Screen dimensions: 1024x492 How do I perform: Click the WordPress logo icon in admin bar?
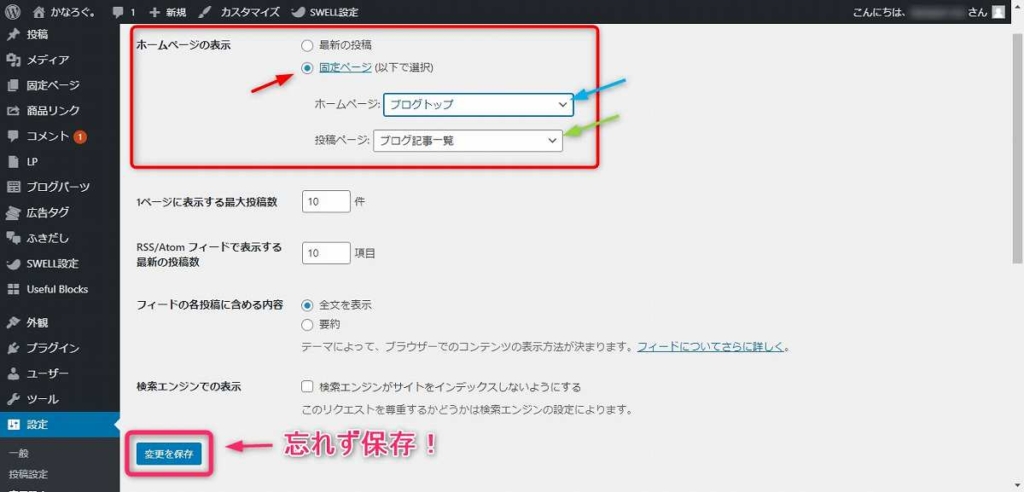(13, 12)
